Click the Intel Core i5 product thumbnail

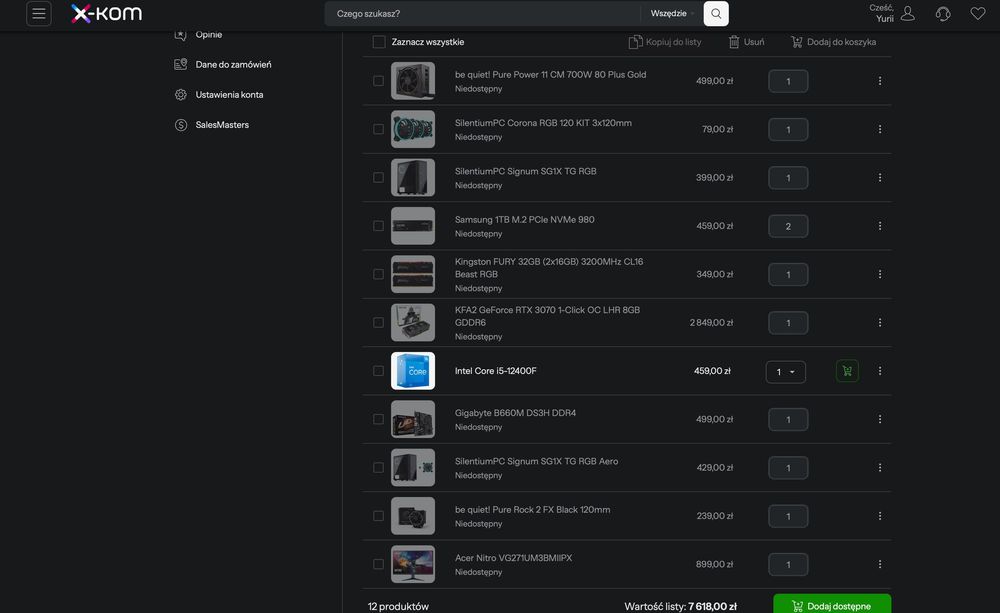point(413,371)
